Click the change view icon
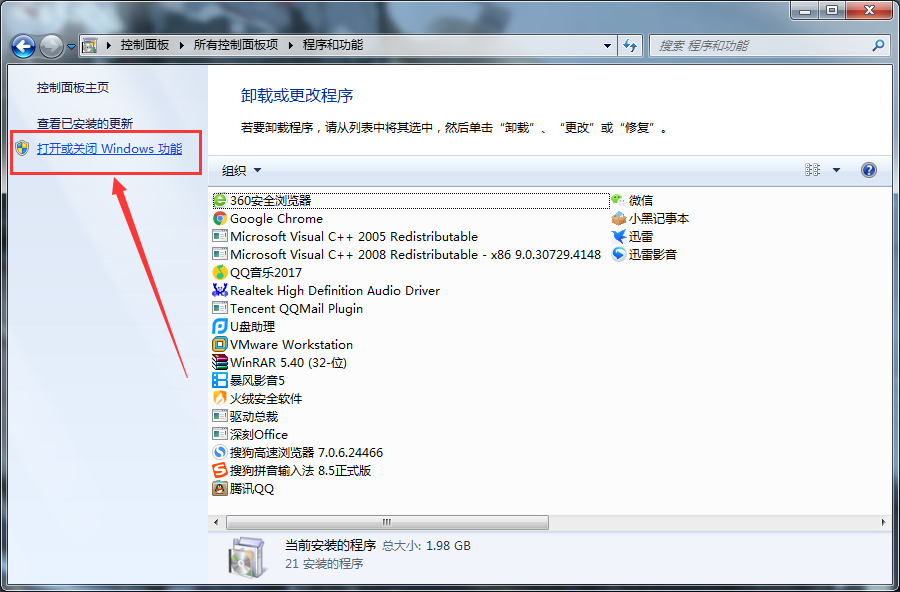This screenshot has height=592, width=900. pos(812,169)
